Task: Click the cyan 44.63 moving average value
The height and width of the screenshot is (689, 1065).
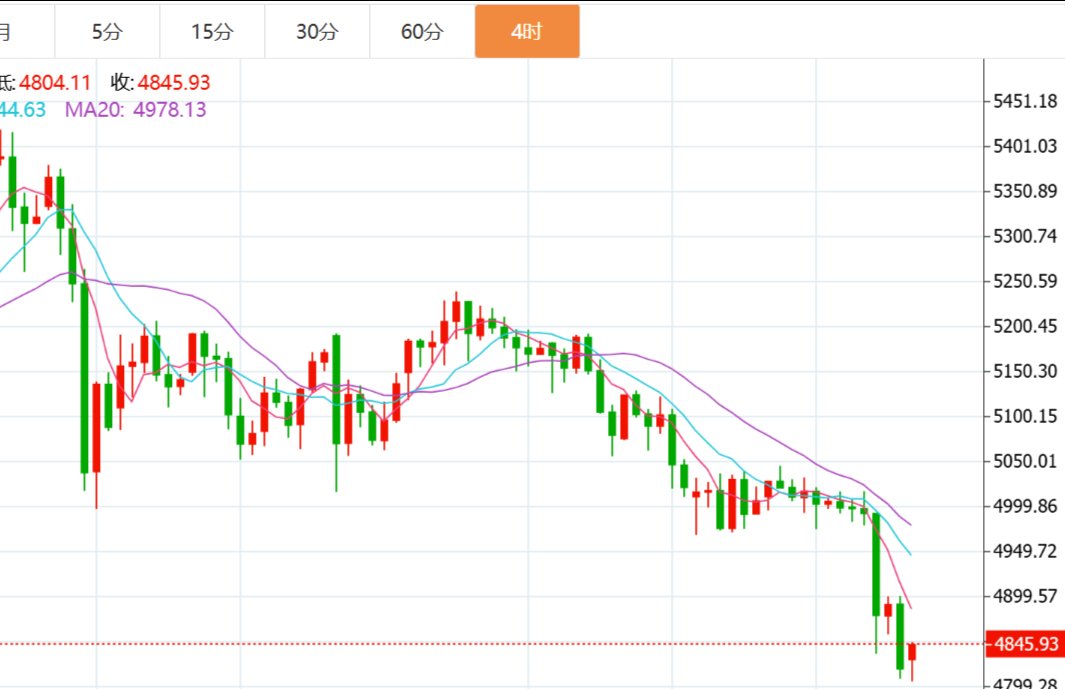Action: (22, 110)
